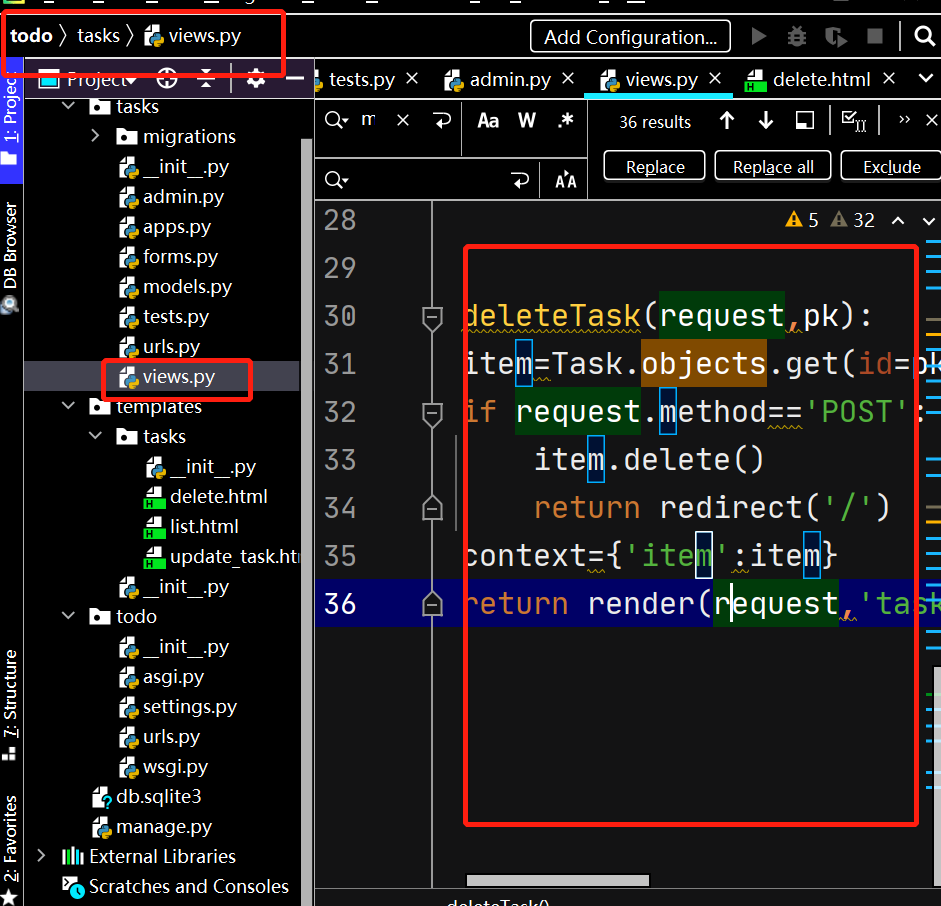Screen dimensions: 941x906
Task: Click tasks in the breadcrumb path
Action: point(98,35)
